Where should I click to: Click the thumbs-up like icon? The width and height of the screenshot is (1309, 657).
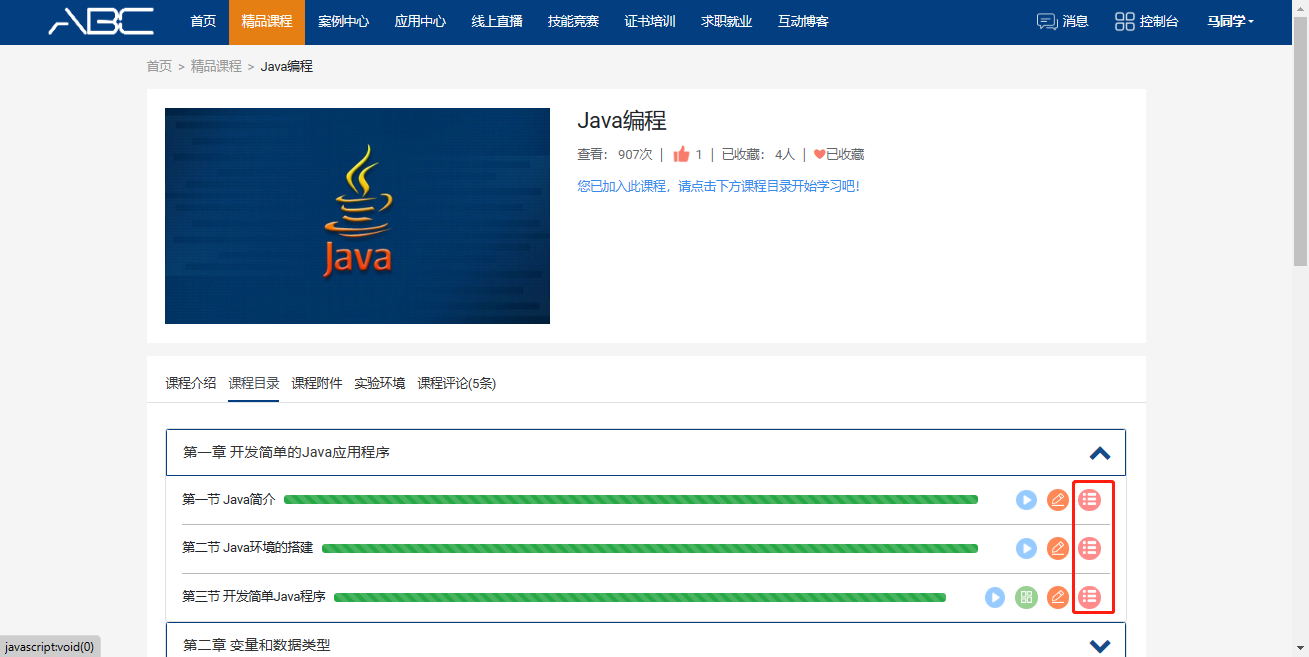click(681, 154)
